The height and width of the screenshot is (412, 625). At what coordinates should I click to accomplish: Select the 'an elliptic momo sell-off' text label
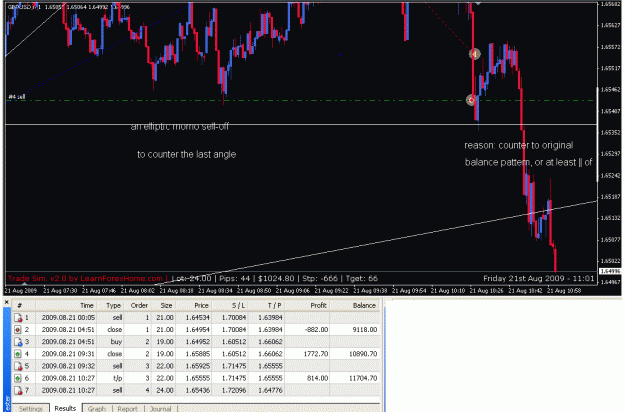point(180,127)
